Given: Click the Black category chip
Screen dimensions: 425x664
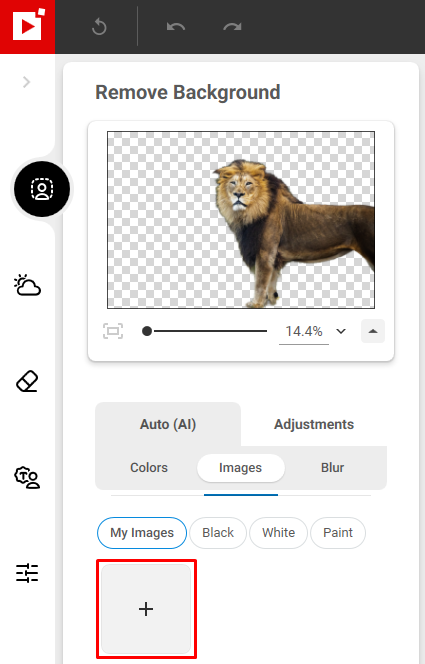Looking at the screenshot, I should click(218, 533).
